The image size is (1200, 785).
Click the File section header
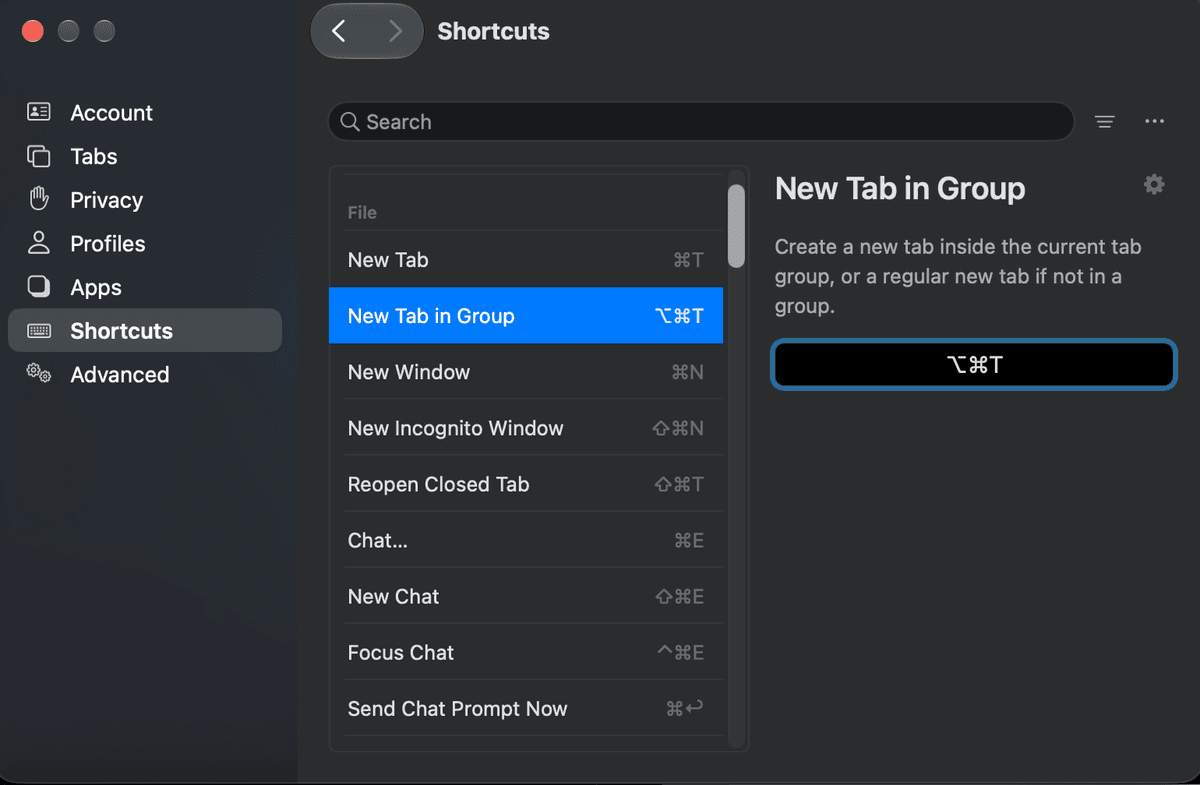pyautogui.click(x=362, y=213)
